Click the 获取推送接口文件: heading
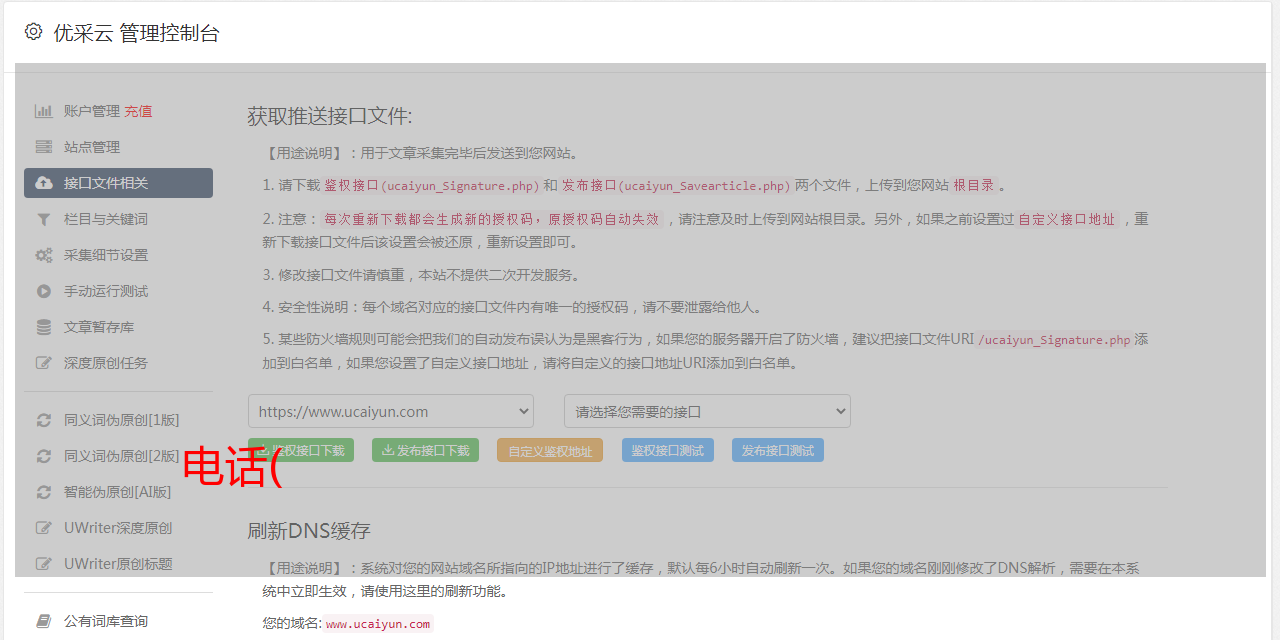Image resolution: width=1280 pixels, height=640 pixels. (330, 116)
